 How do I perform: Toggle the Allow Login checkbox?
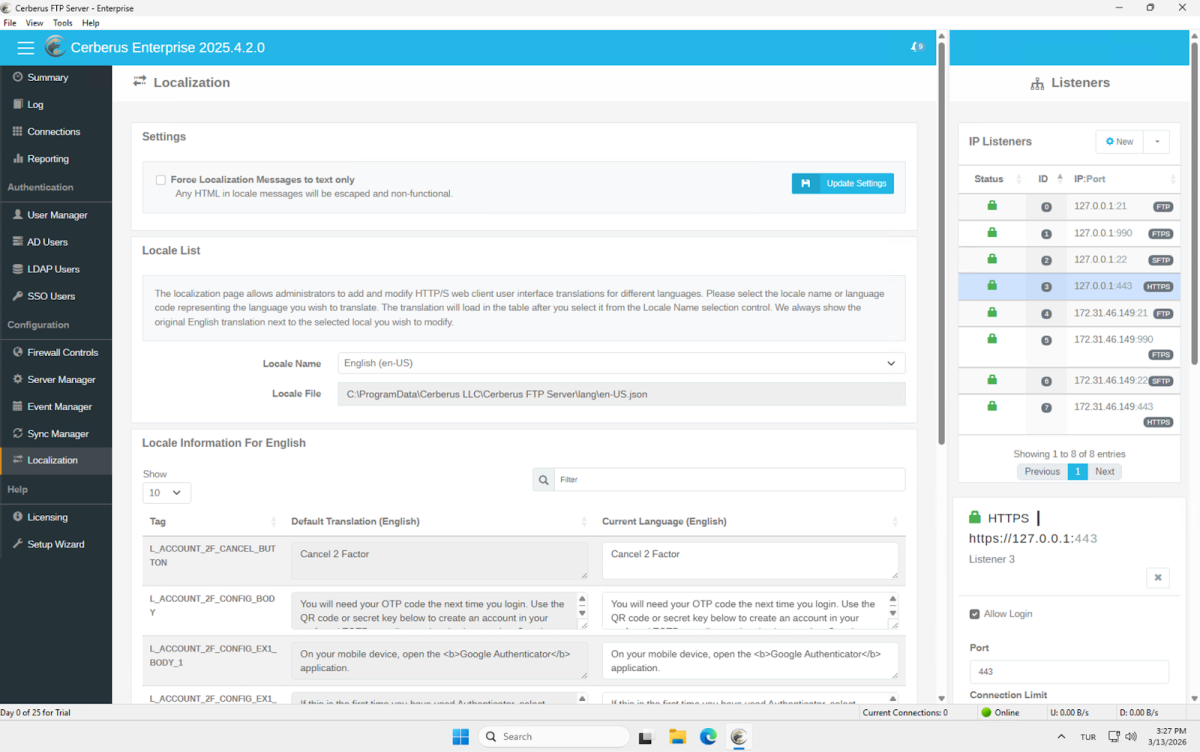point(975,614)
